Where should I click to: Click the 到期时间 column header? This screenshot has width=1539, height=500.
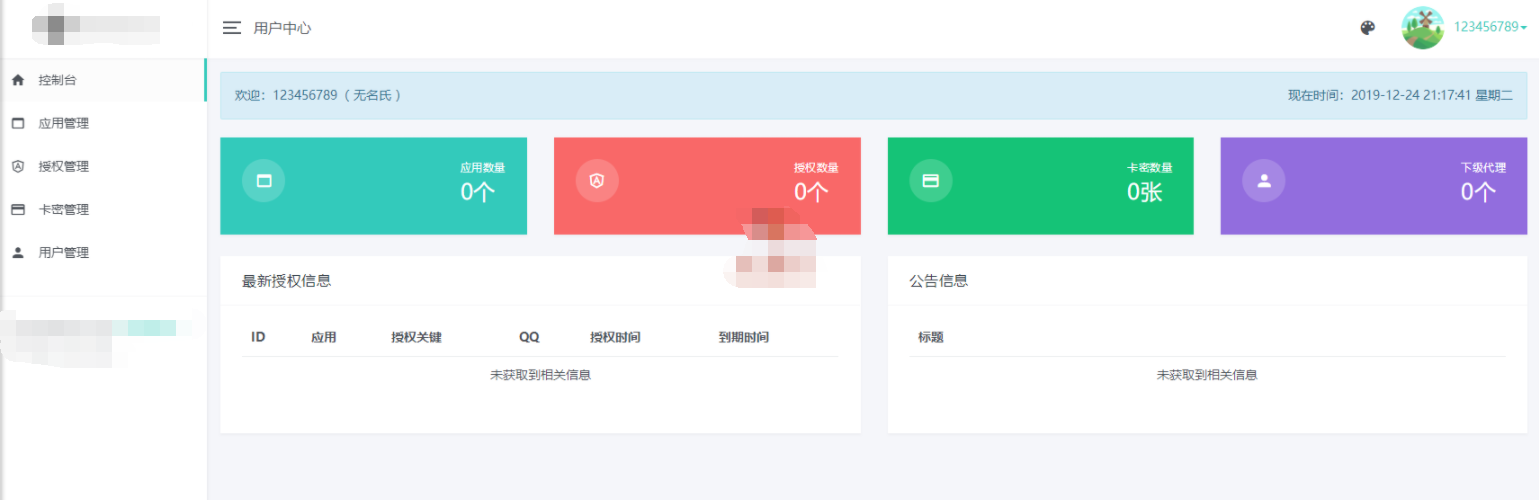click(x=743, y=337)
